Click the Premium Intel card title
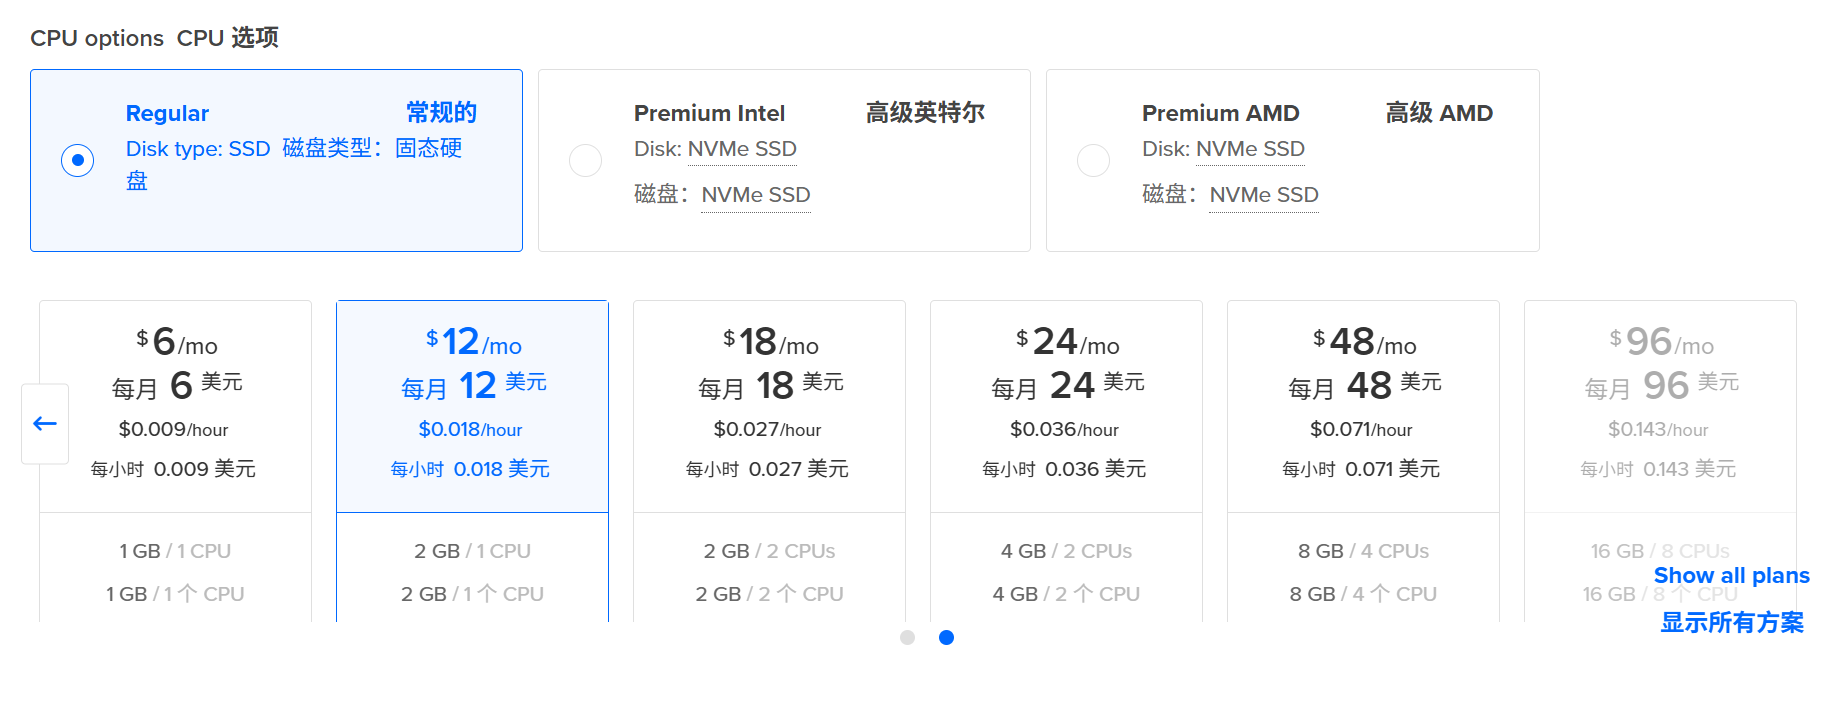Screen dimensions: 1838x703 coord(709,113)
